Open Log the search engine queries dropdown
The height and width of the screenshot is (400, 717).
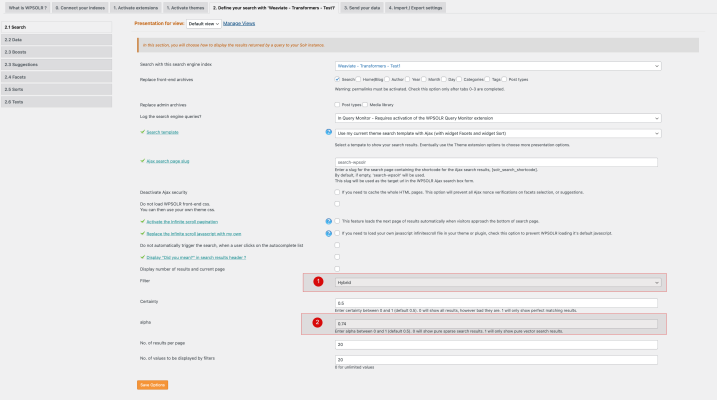click(498, 118)
